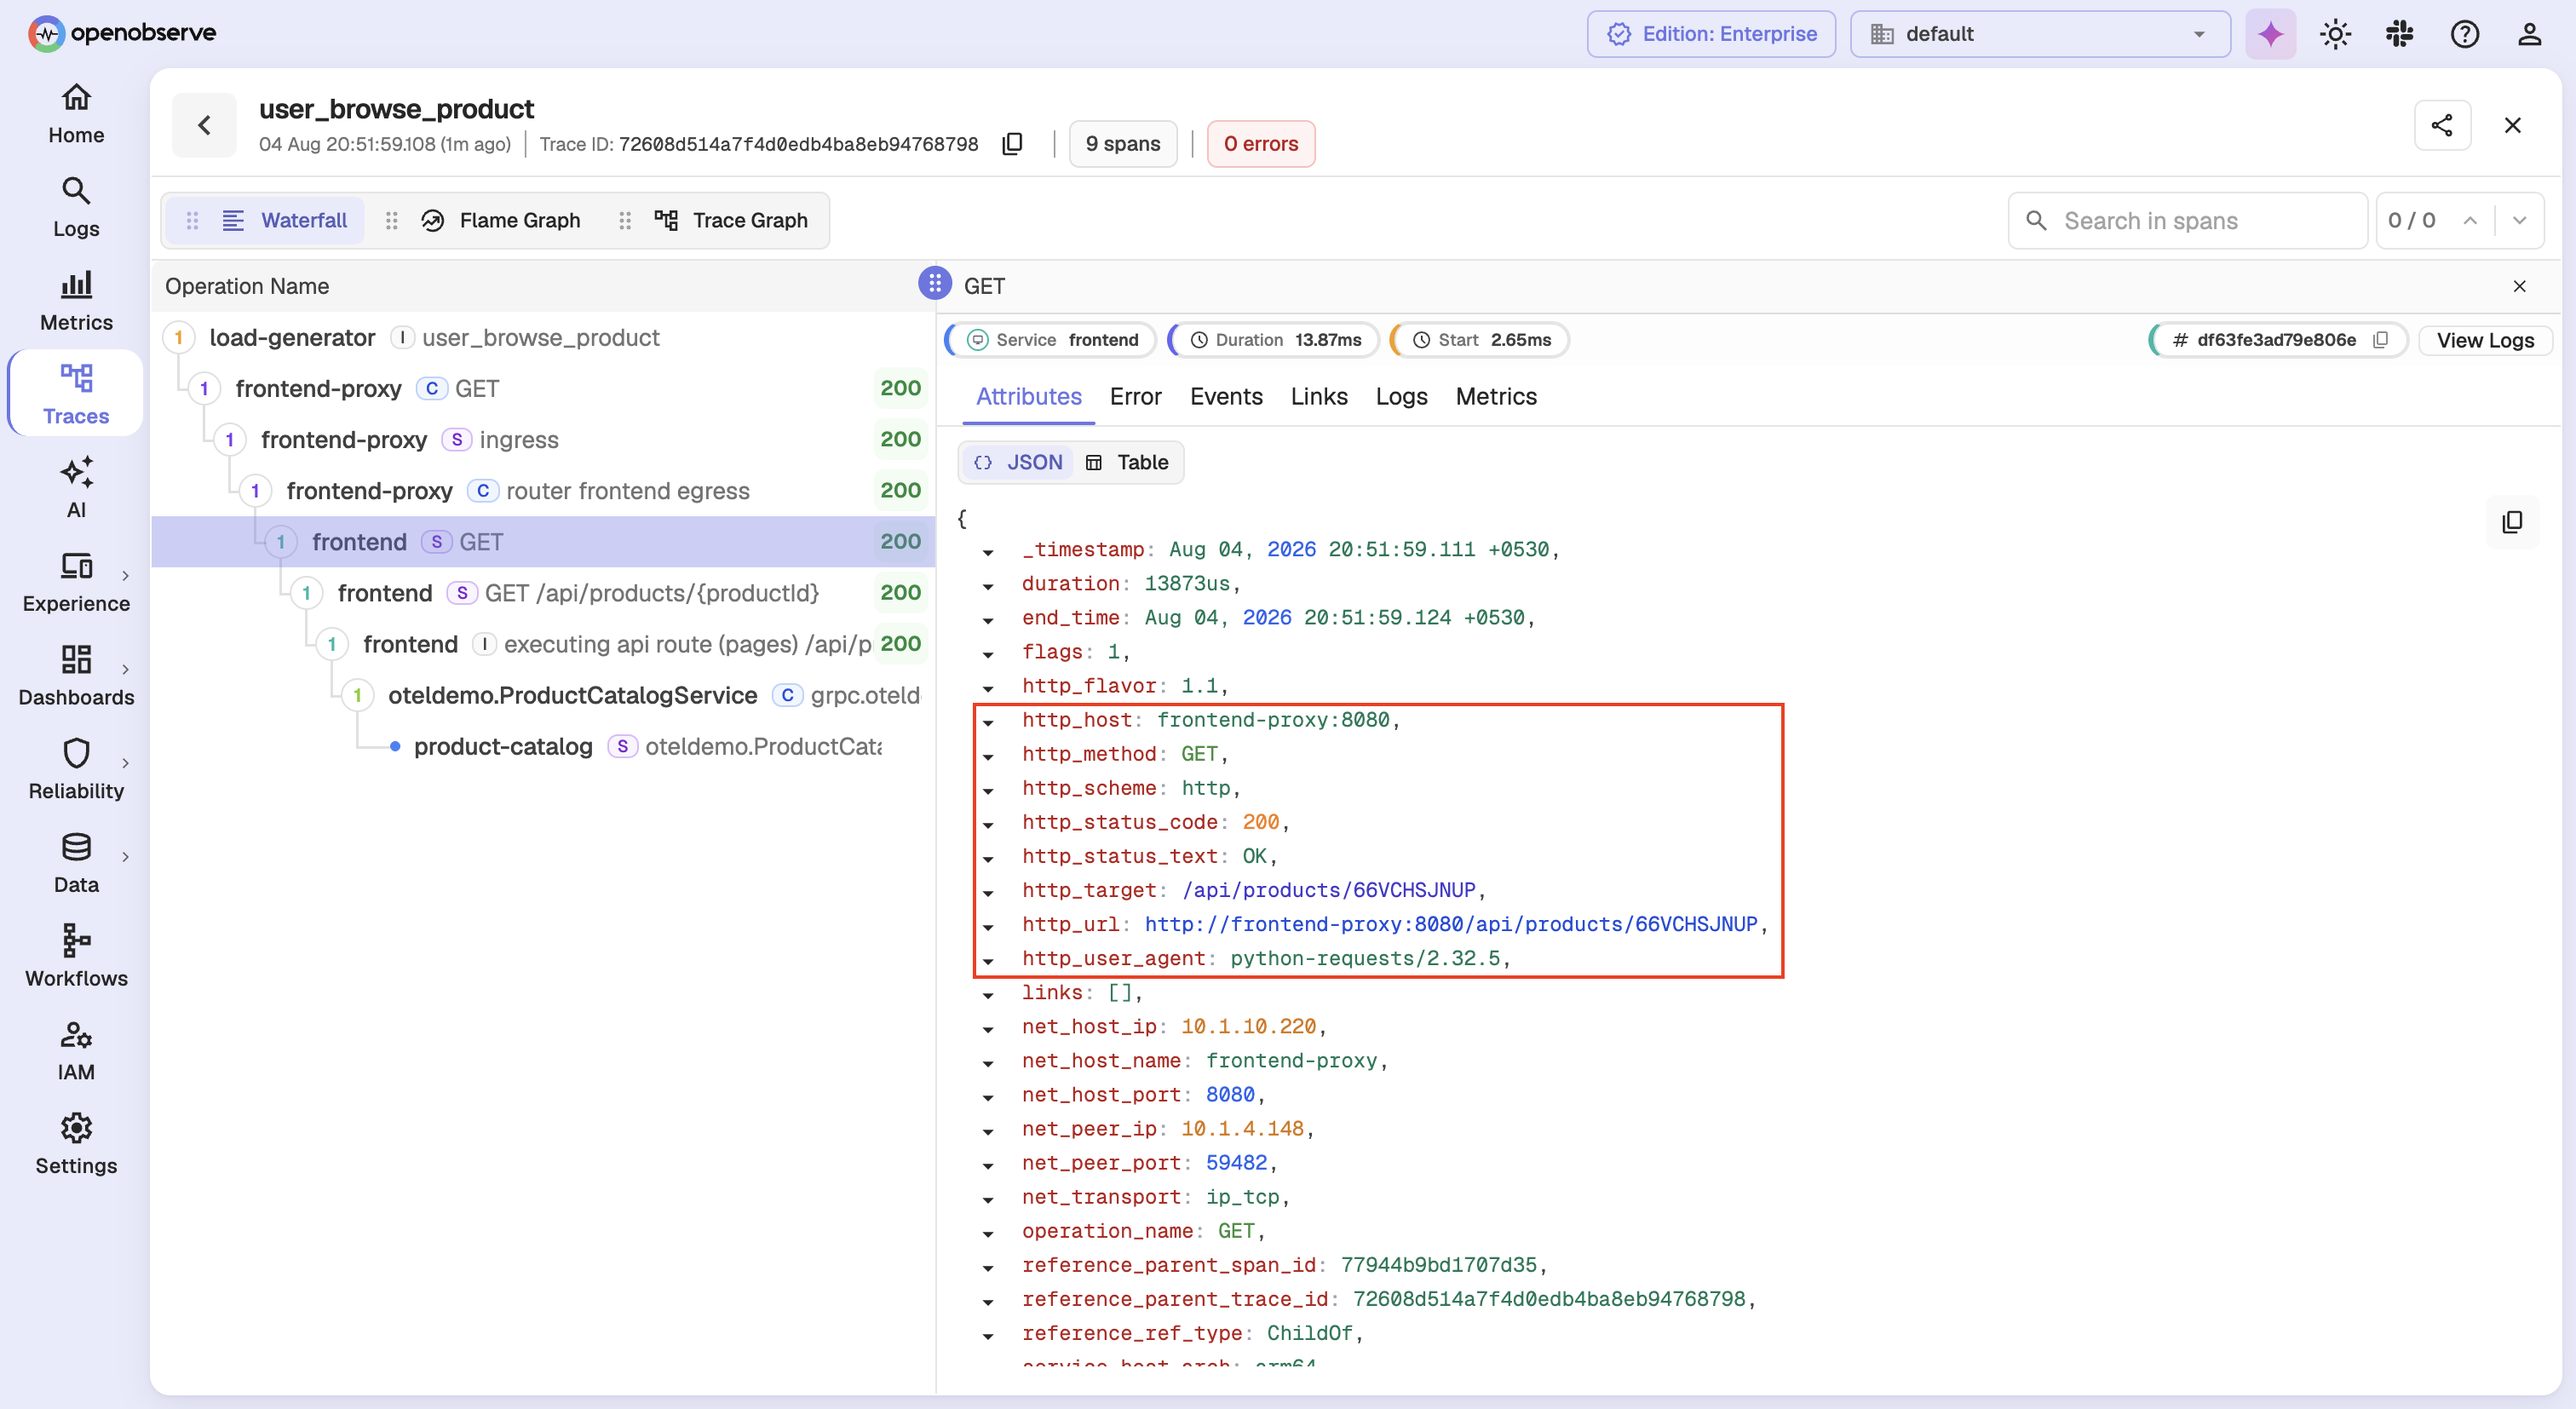Collapse frontend-proxy ingress span children
Viewport: 2576px width, 1409px height.
pyautogui.click(x=230, y=440)
